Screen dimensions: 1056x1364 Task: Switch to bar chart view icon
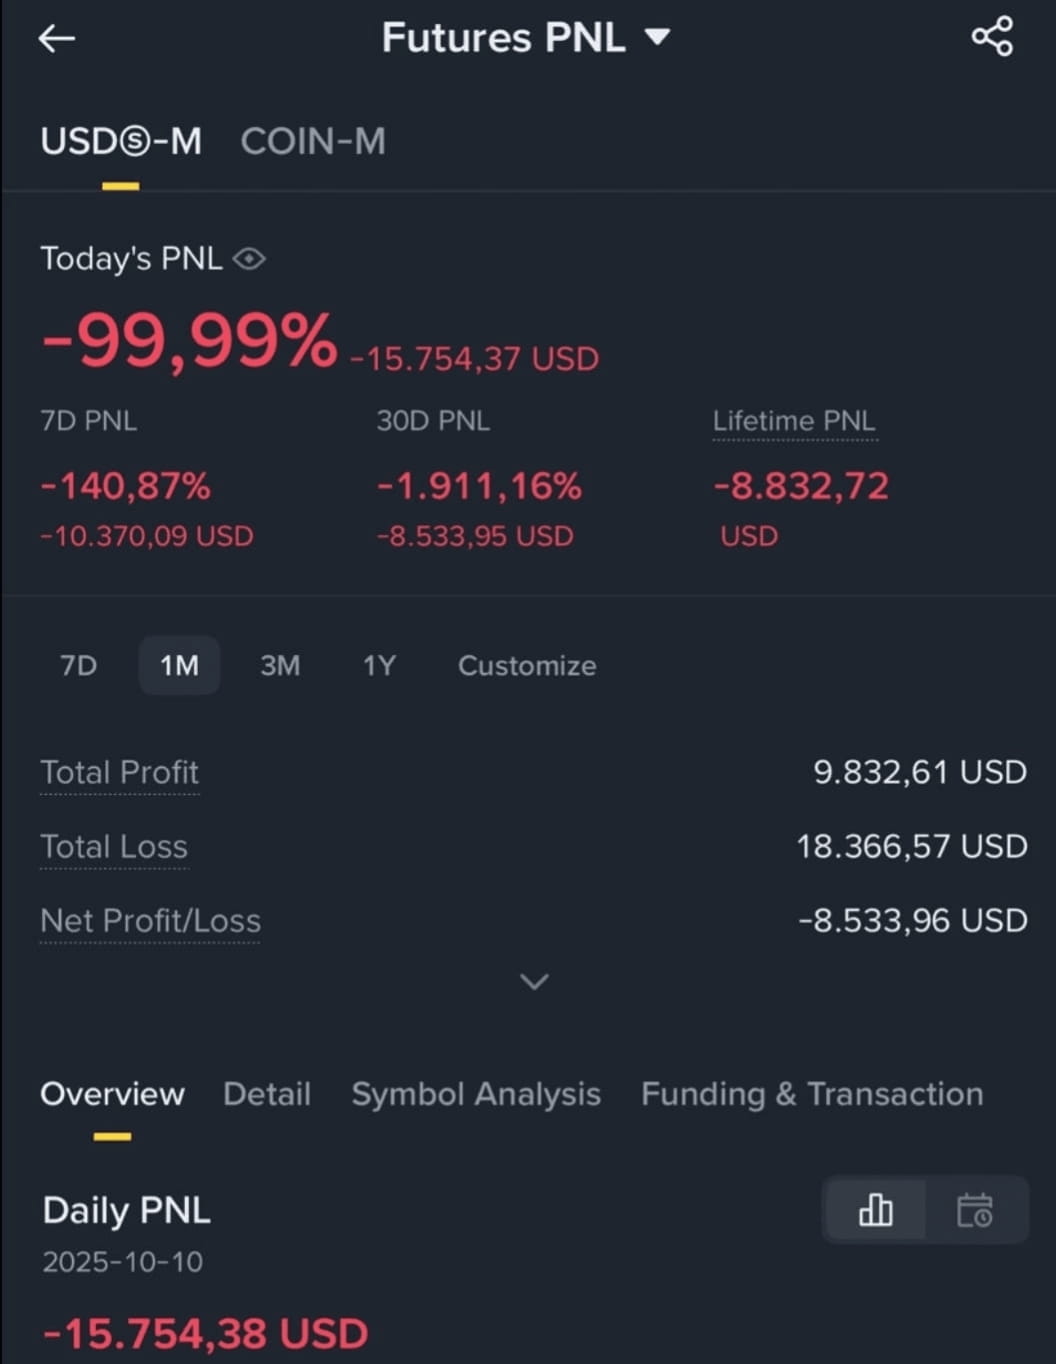click(875, 1210)
